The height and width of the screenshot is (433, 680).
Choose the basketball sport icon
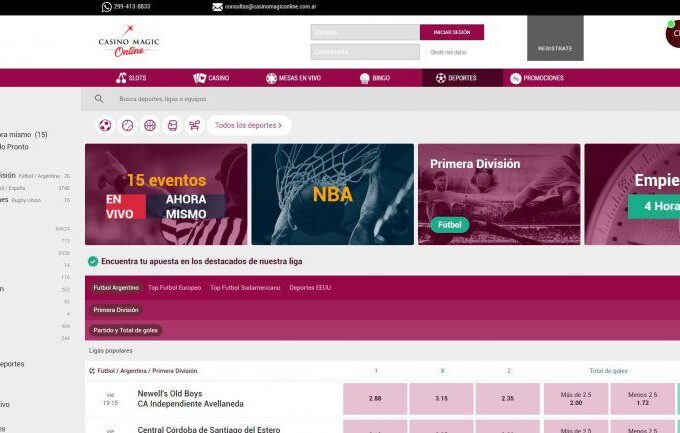[149, 126]
